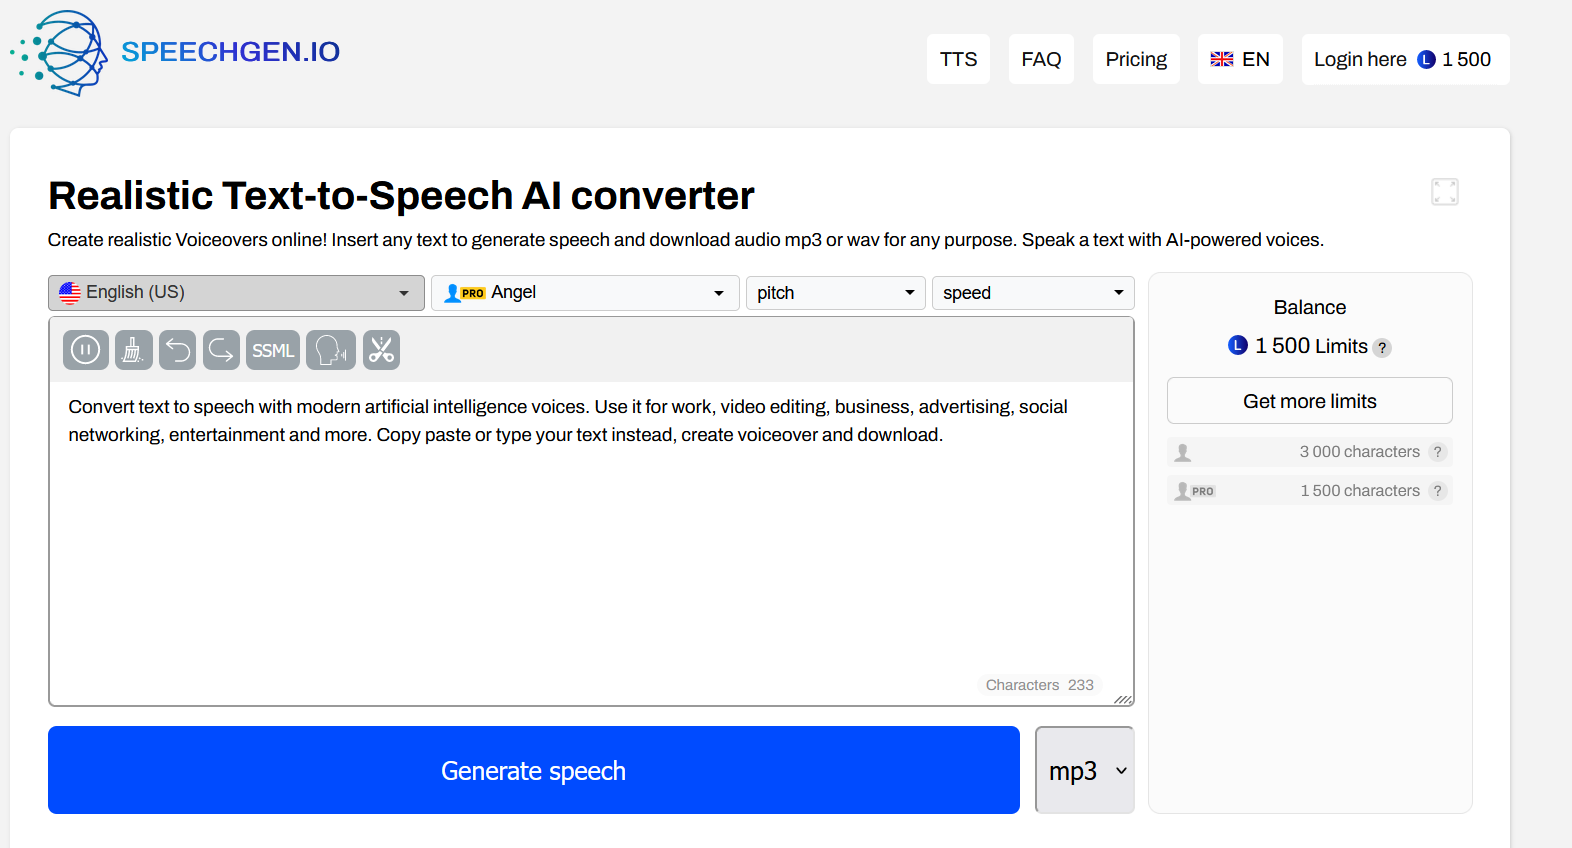Open the SSML tags tool
This screenshot has width=1572, height=848.
273,350
